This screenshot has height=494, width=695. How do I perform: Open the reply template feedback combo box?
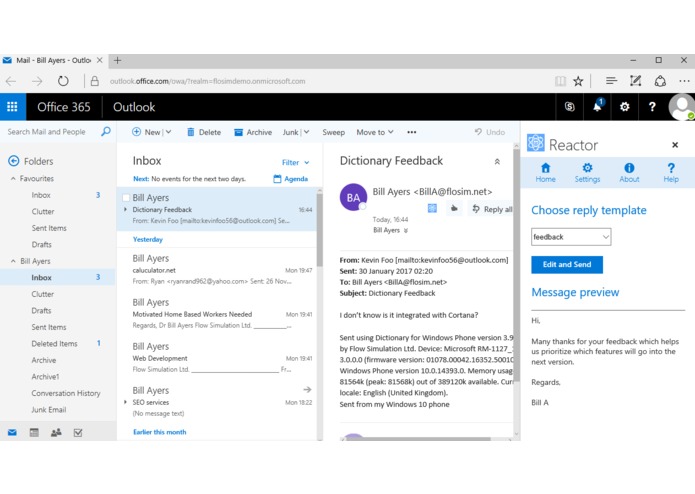coord(571,237)
